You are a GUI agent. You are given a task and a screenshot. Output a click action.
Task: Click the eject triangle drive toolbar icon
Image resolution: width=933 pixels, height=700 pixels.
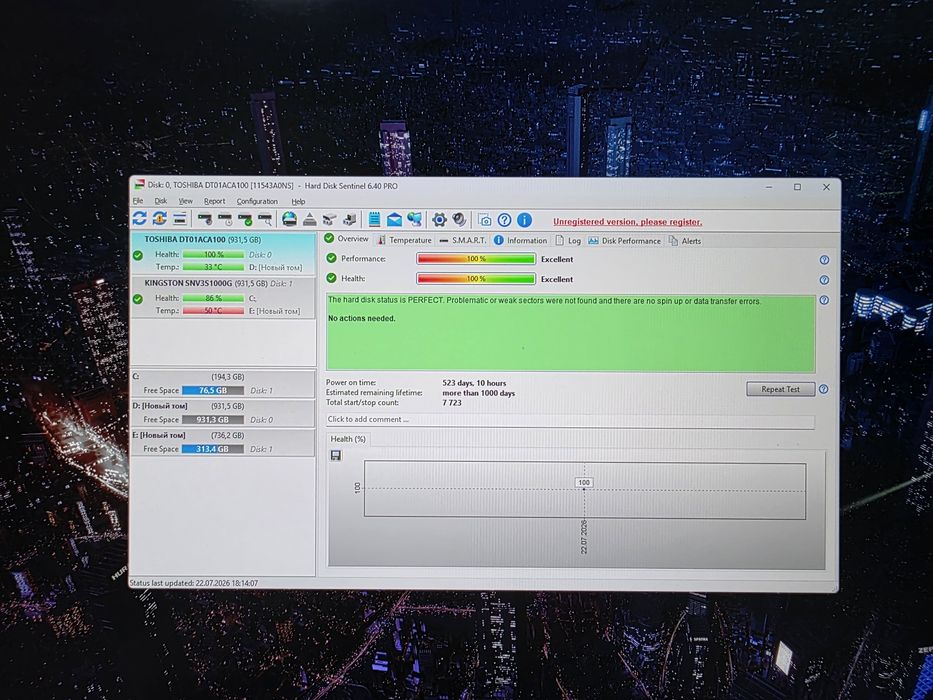309,220
